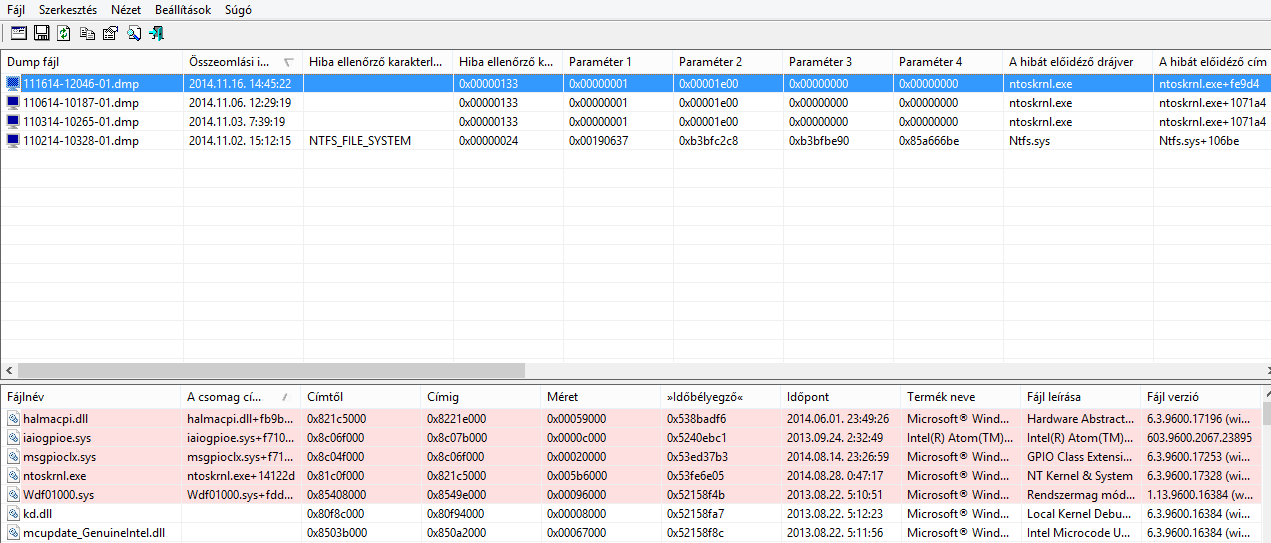Click timestamp 2014.06.01. 23:49:26
The width and height of the screenshot is (1271, 543).
coord(838,419)
